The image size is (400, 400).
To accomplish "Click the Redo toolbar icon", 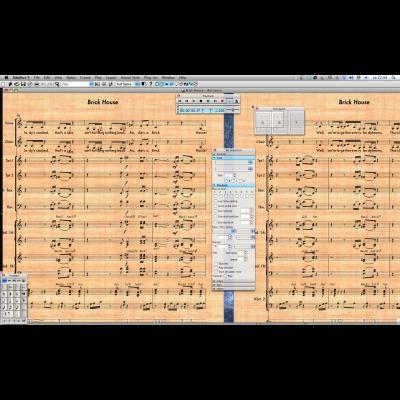I will 49,84.
